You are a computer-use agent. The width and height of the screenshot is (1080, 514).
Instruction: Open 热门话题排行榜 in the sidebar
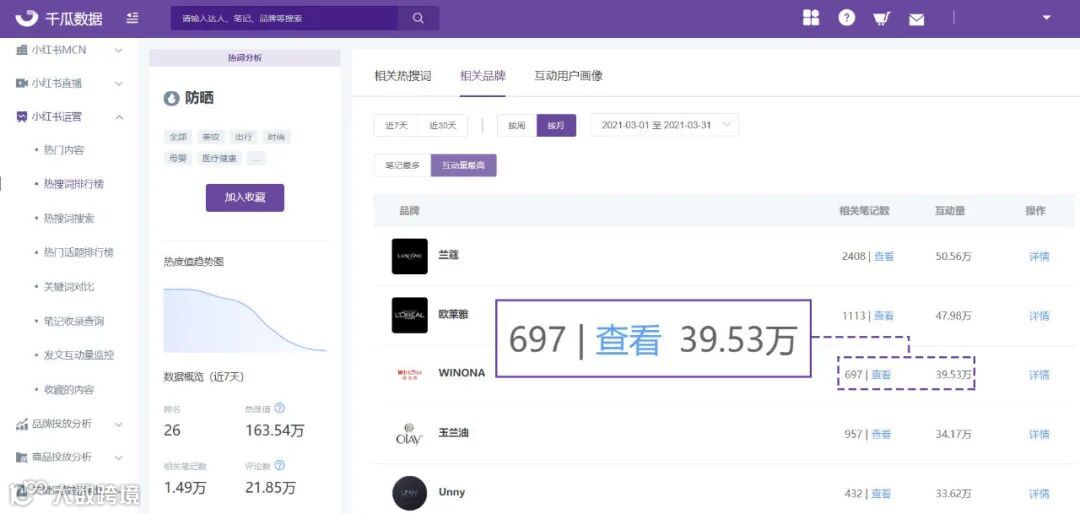point(79,252)
